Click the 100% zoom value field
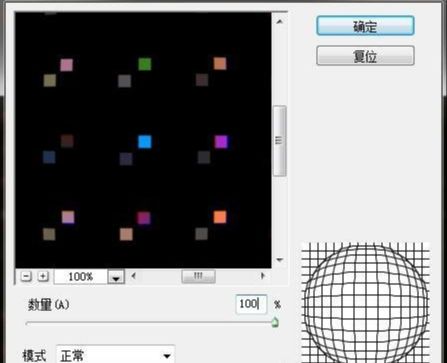The width and height of the screenshot is (447, 363). [x=81, y=277]
